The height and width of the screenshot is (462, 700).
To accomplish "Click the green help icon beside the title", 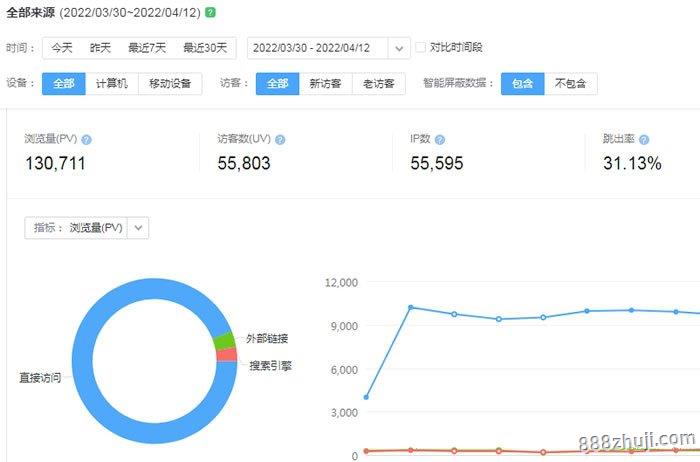I will pos(209,13).
